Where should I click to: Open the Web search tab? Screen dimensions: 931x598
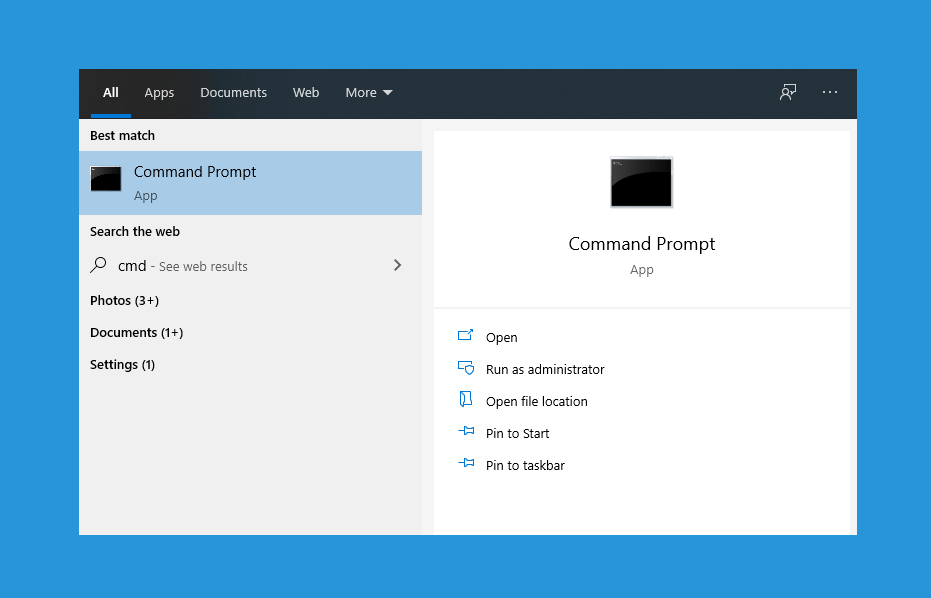[306, 92]
